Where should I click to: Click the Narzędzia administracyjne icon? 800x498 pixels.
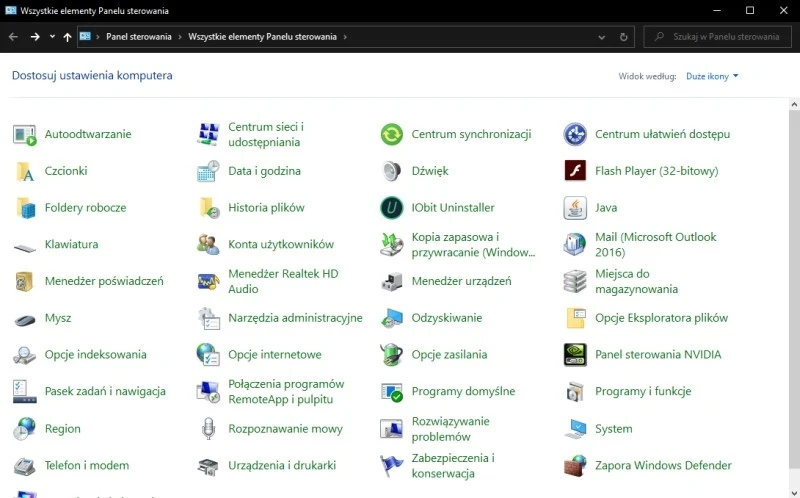pyautogui.click(x=209, y=318)
